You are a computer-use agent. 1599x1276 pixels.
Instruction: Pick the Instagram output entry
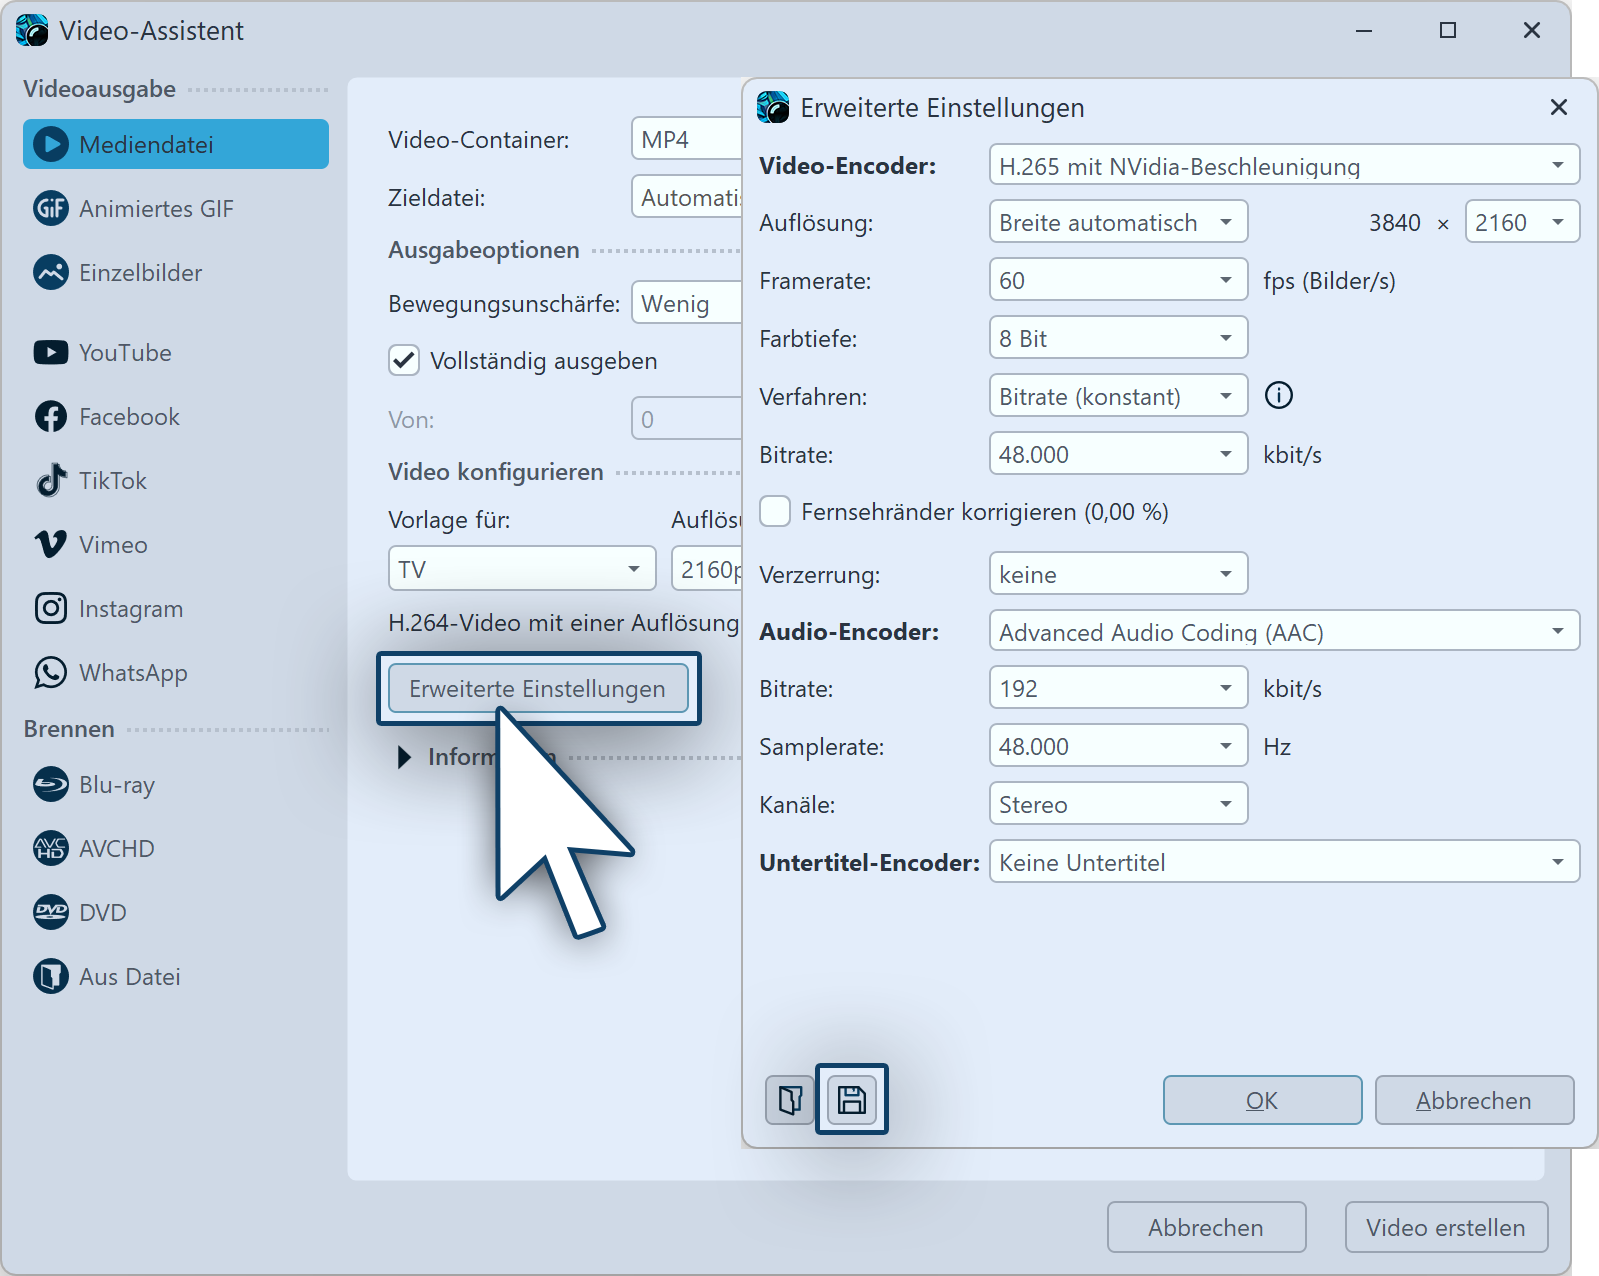tap(130, 609)
